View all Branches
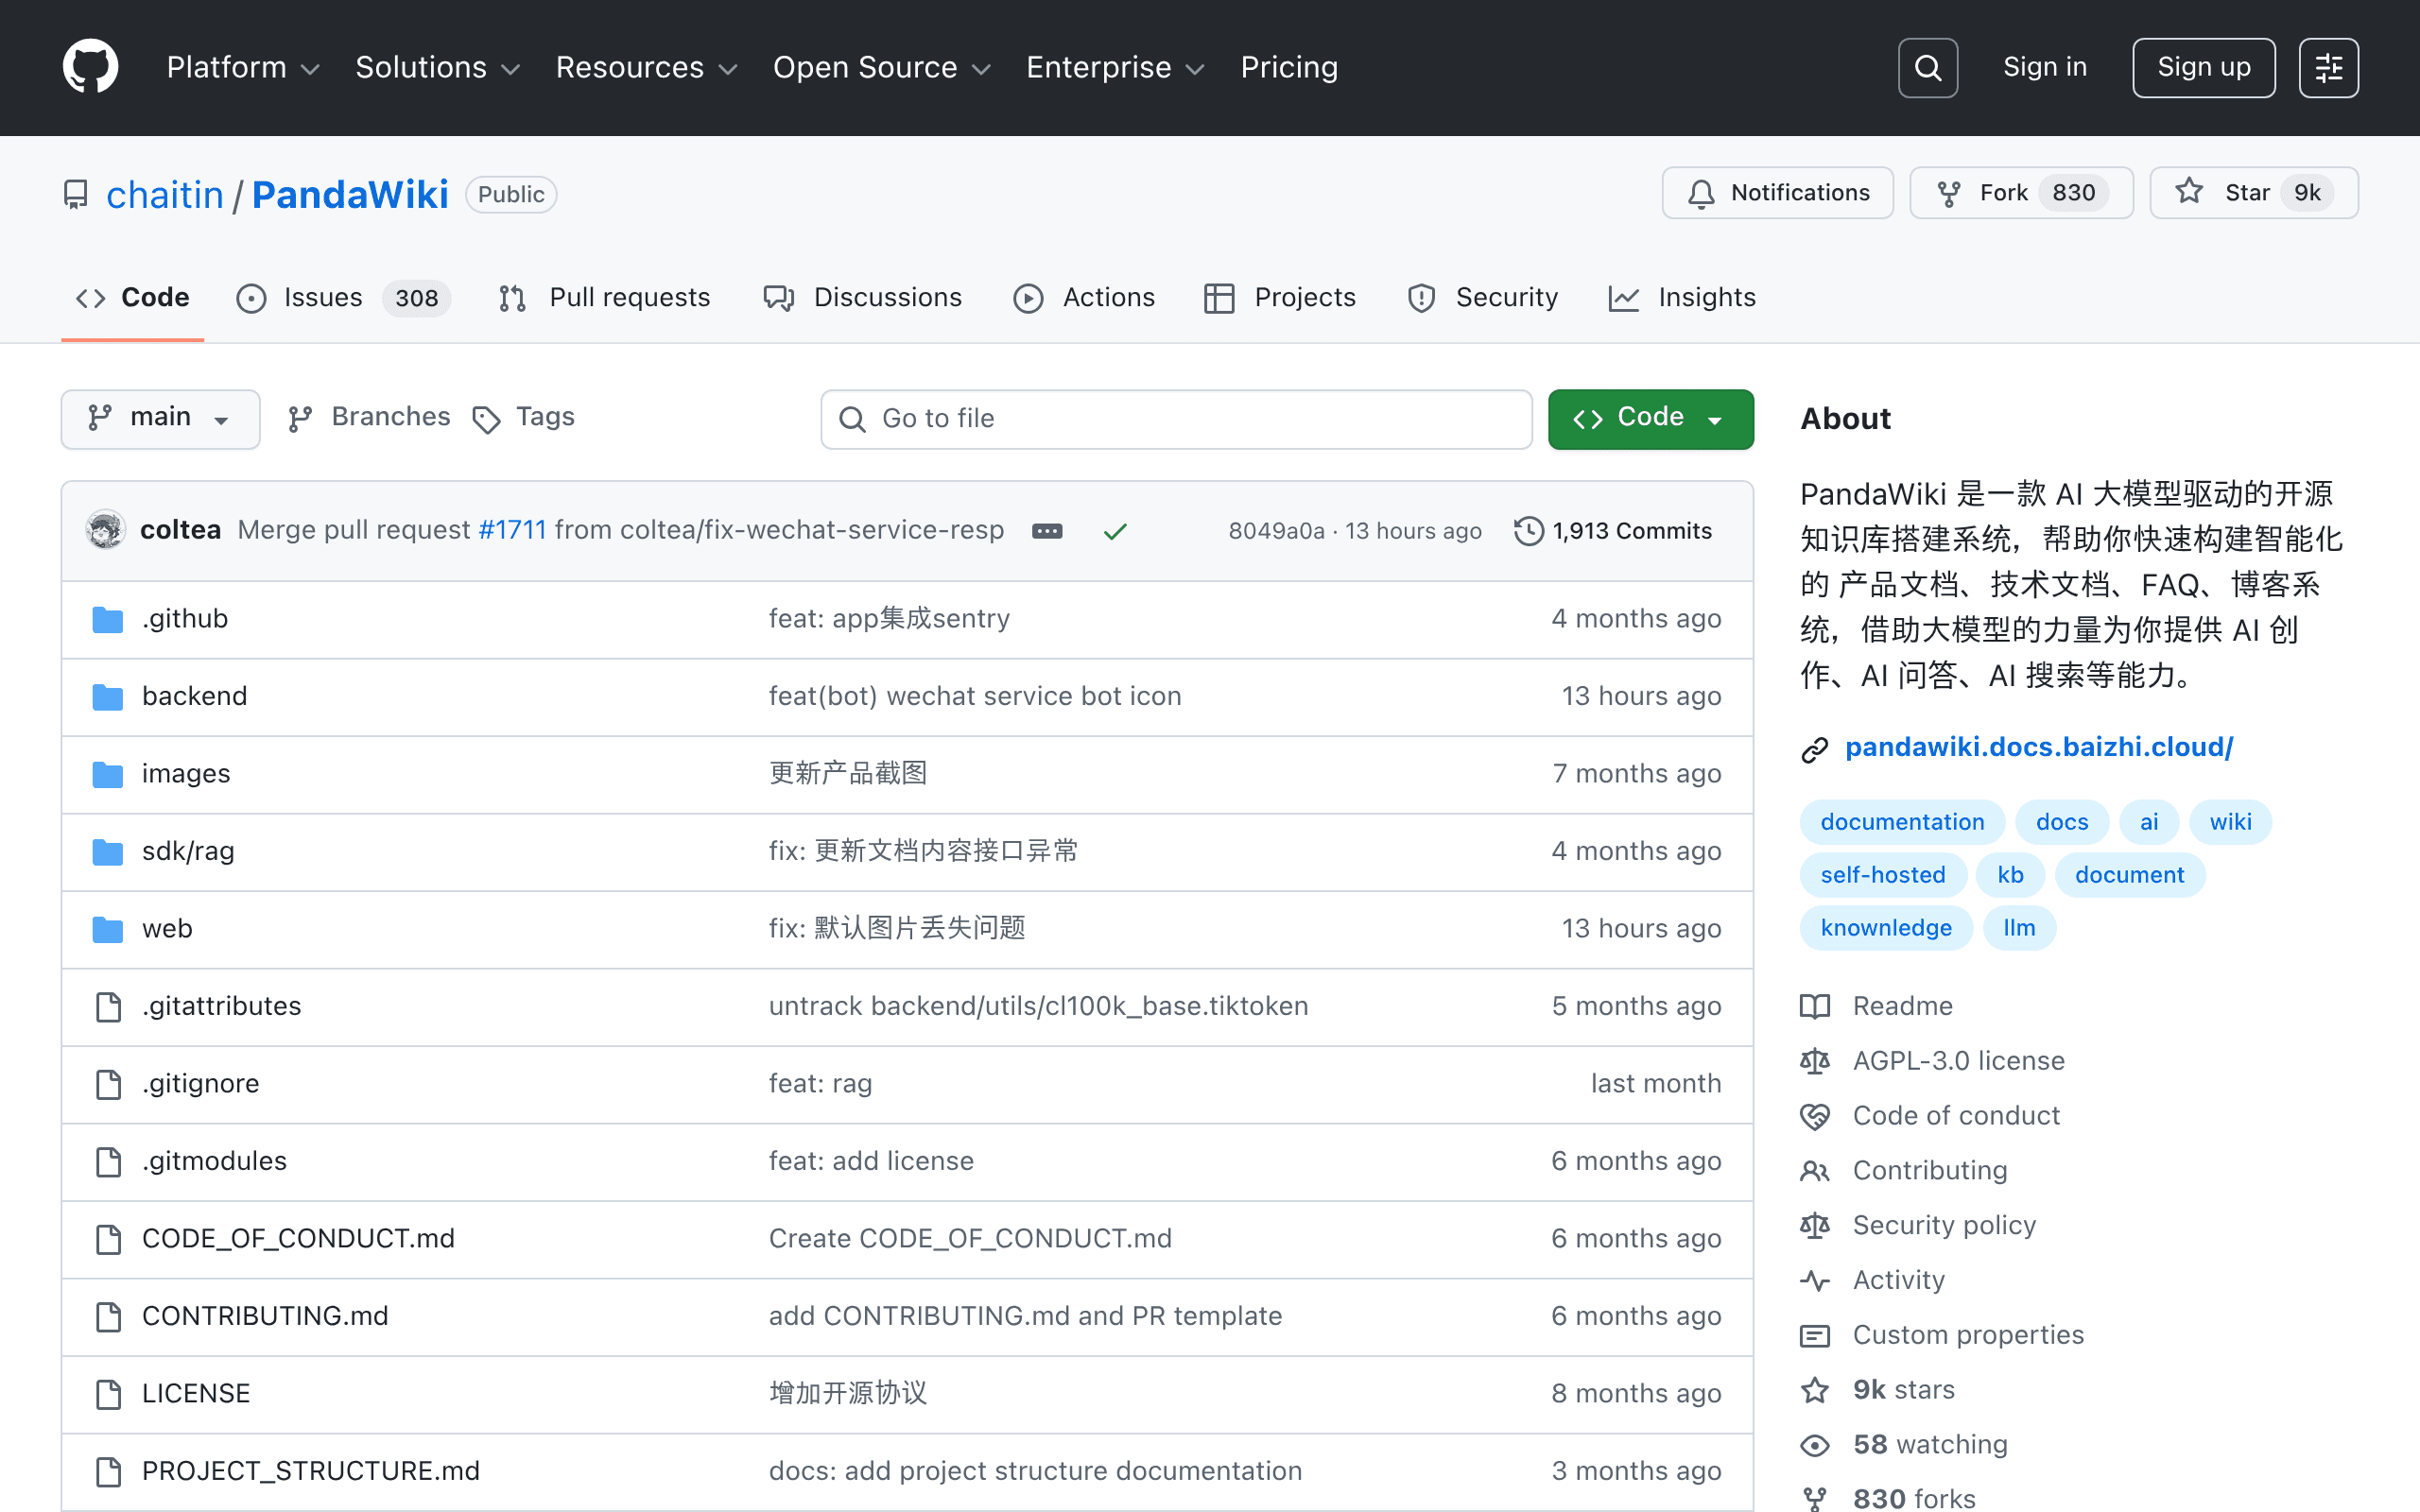This screenshot has width=2420, height=1512. (369, 417)
